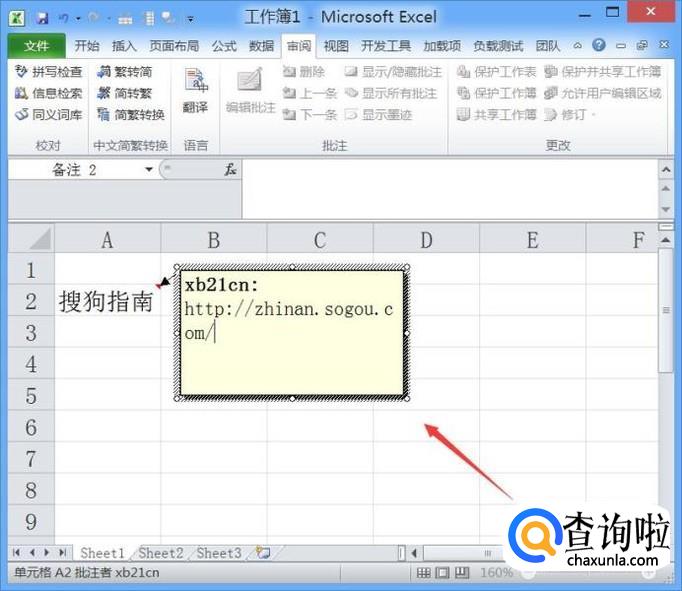Click horizontal scrollbar left arrow
682x591 pixels.
coord(415,553)
